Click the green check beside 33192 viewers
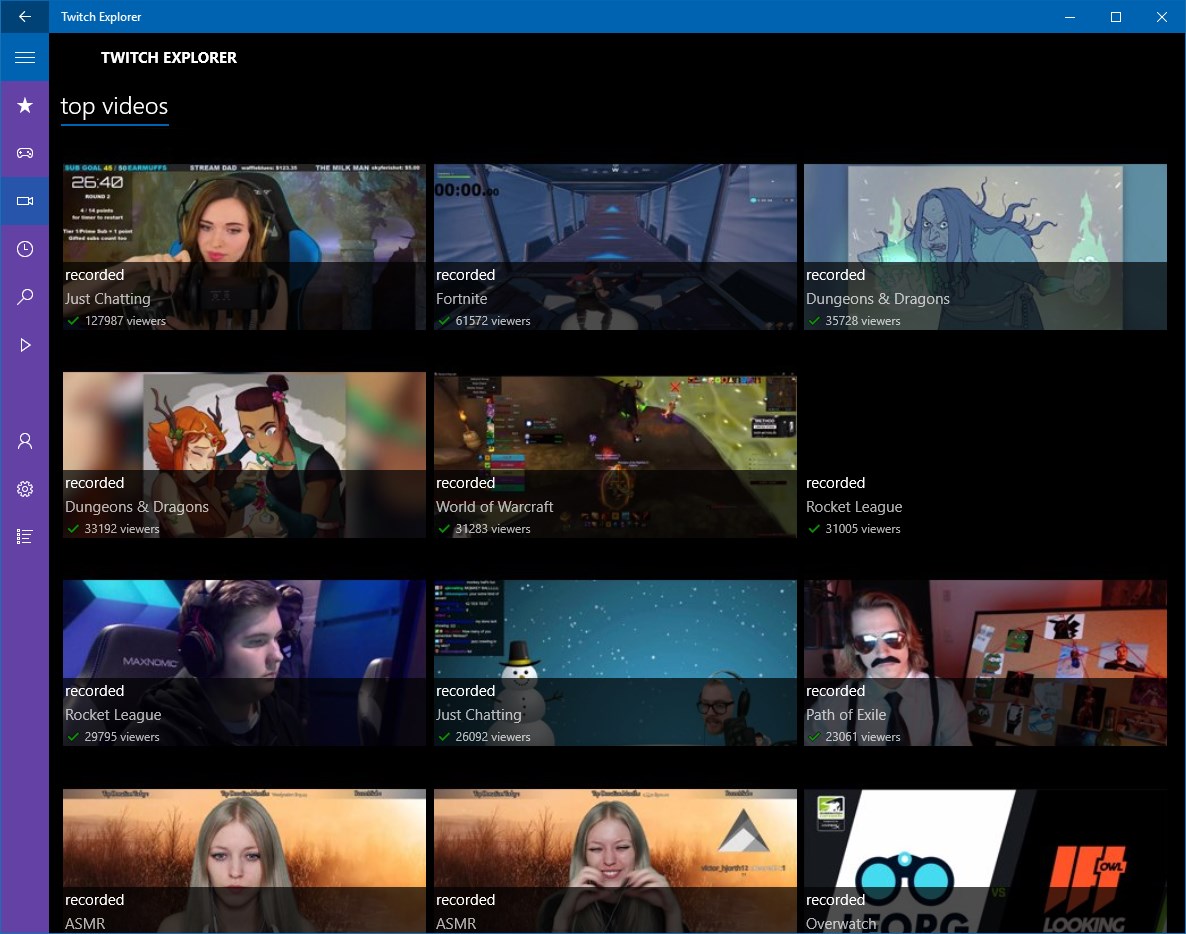Image resolution: width=1186 pixels, height=934 pixels. tap(73, 529)
